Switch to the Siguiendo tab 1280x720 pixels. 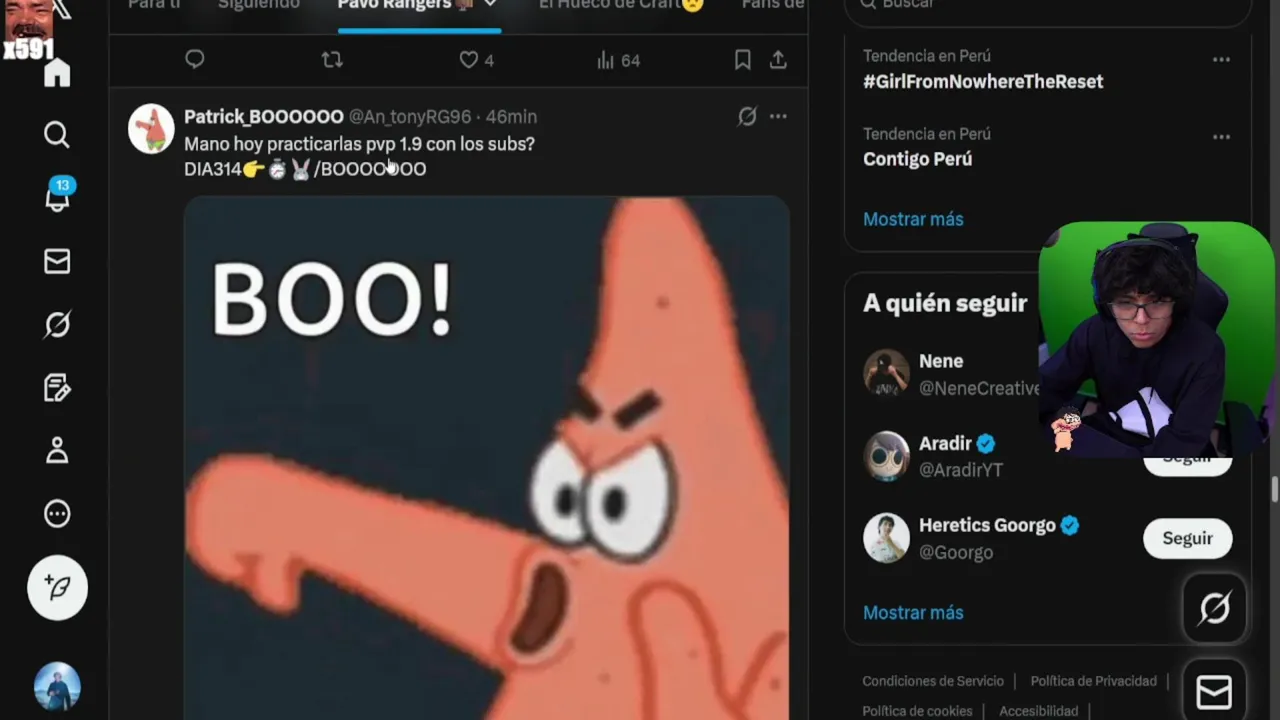point(258,5)
